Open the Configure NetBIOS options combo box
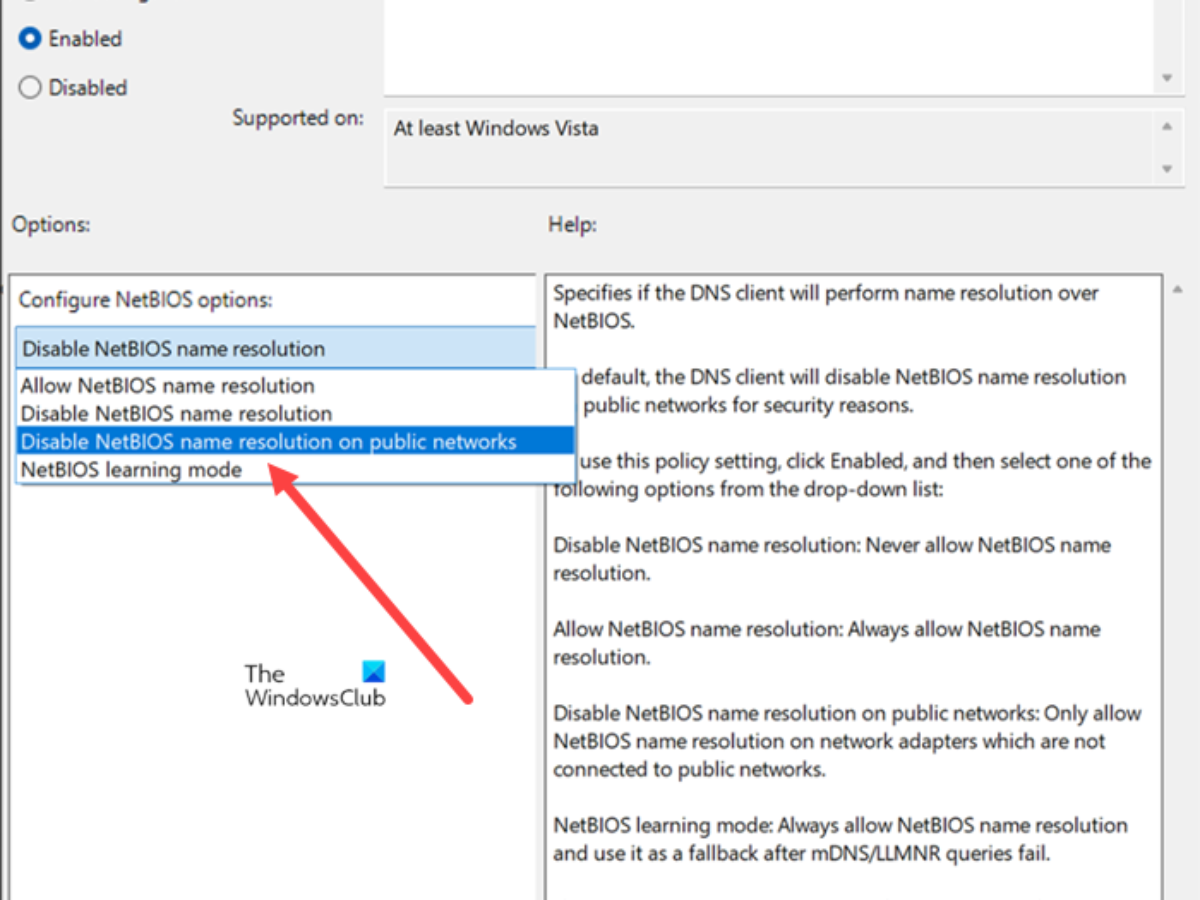This screenshot has width=1200, height=900. (275, 349)
